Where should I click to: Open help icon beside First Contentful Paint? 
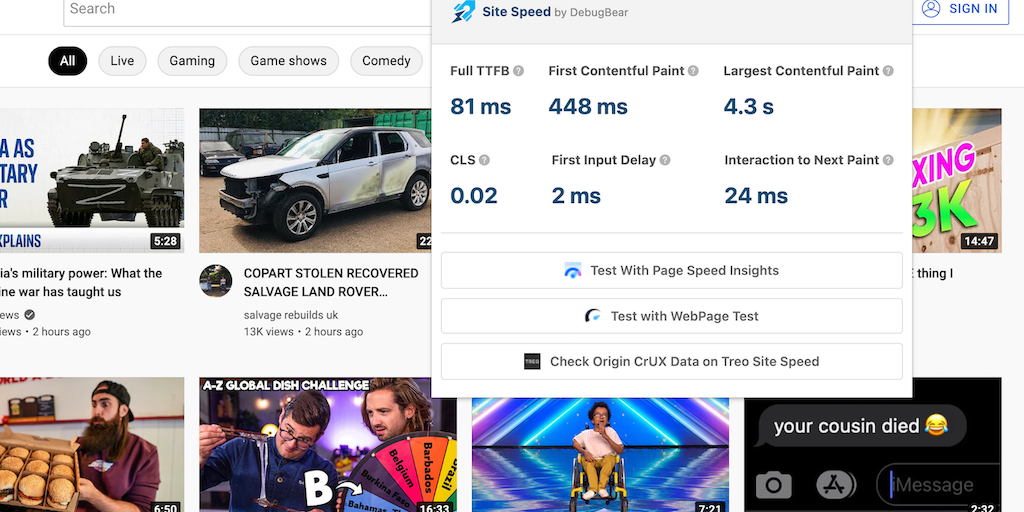click(x=693, y=71)
